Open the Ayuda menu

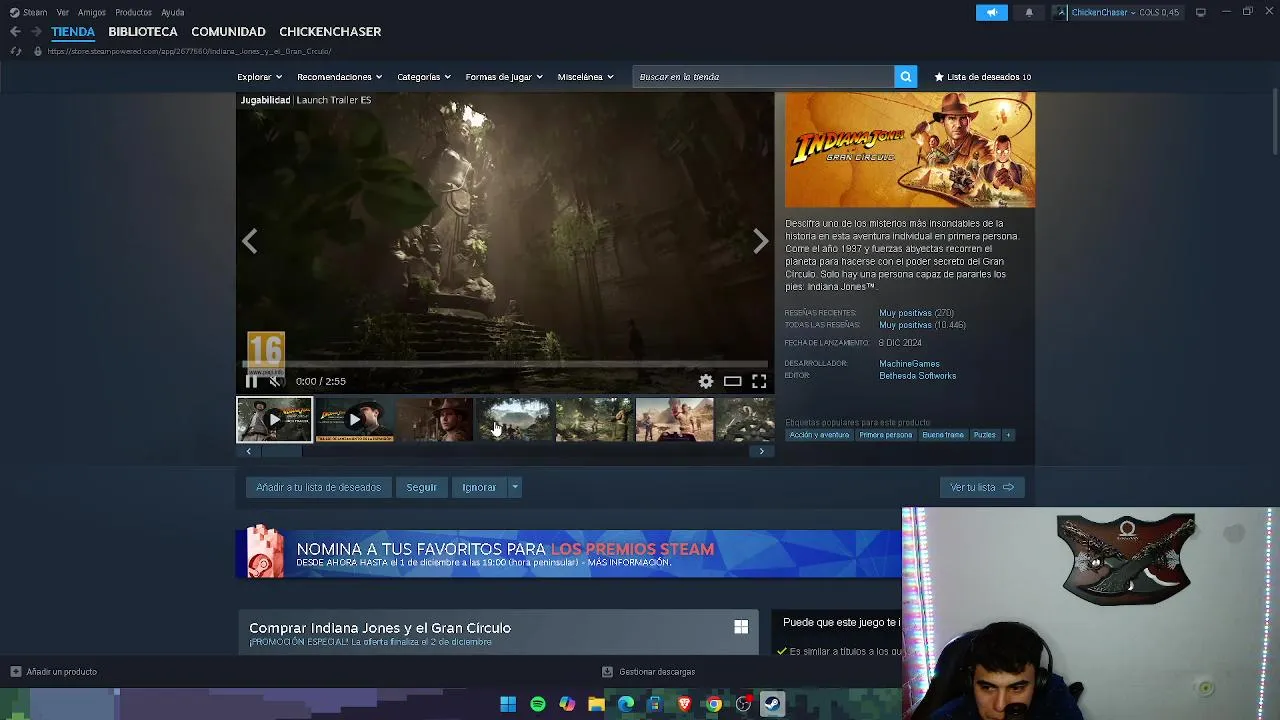coord(173,12)
